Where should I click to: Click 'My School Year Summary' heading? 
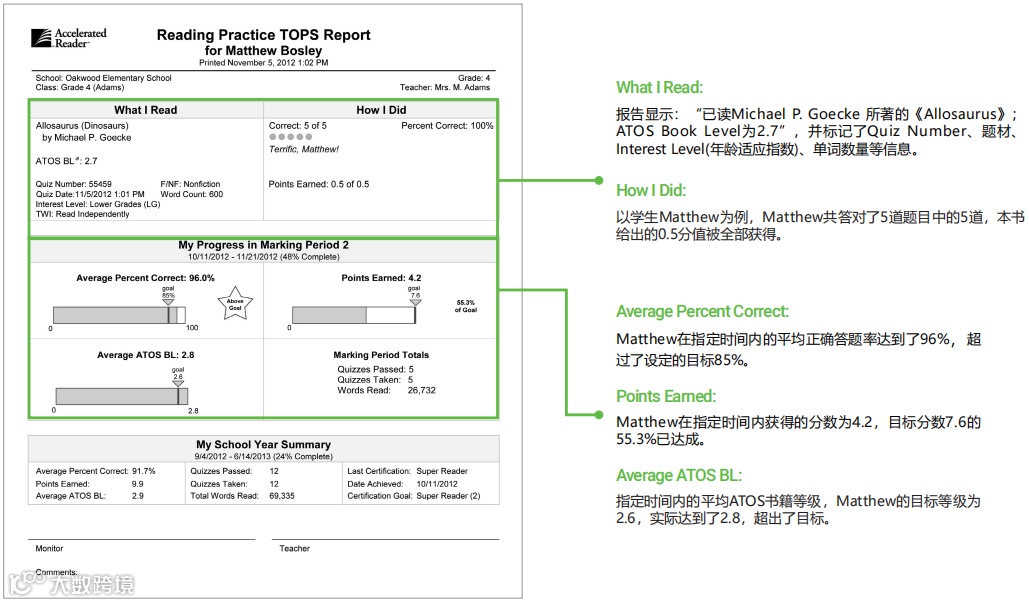click(263, 445)
